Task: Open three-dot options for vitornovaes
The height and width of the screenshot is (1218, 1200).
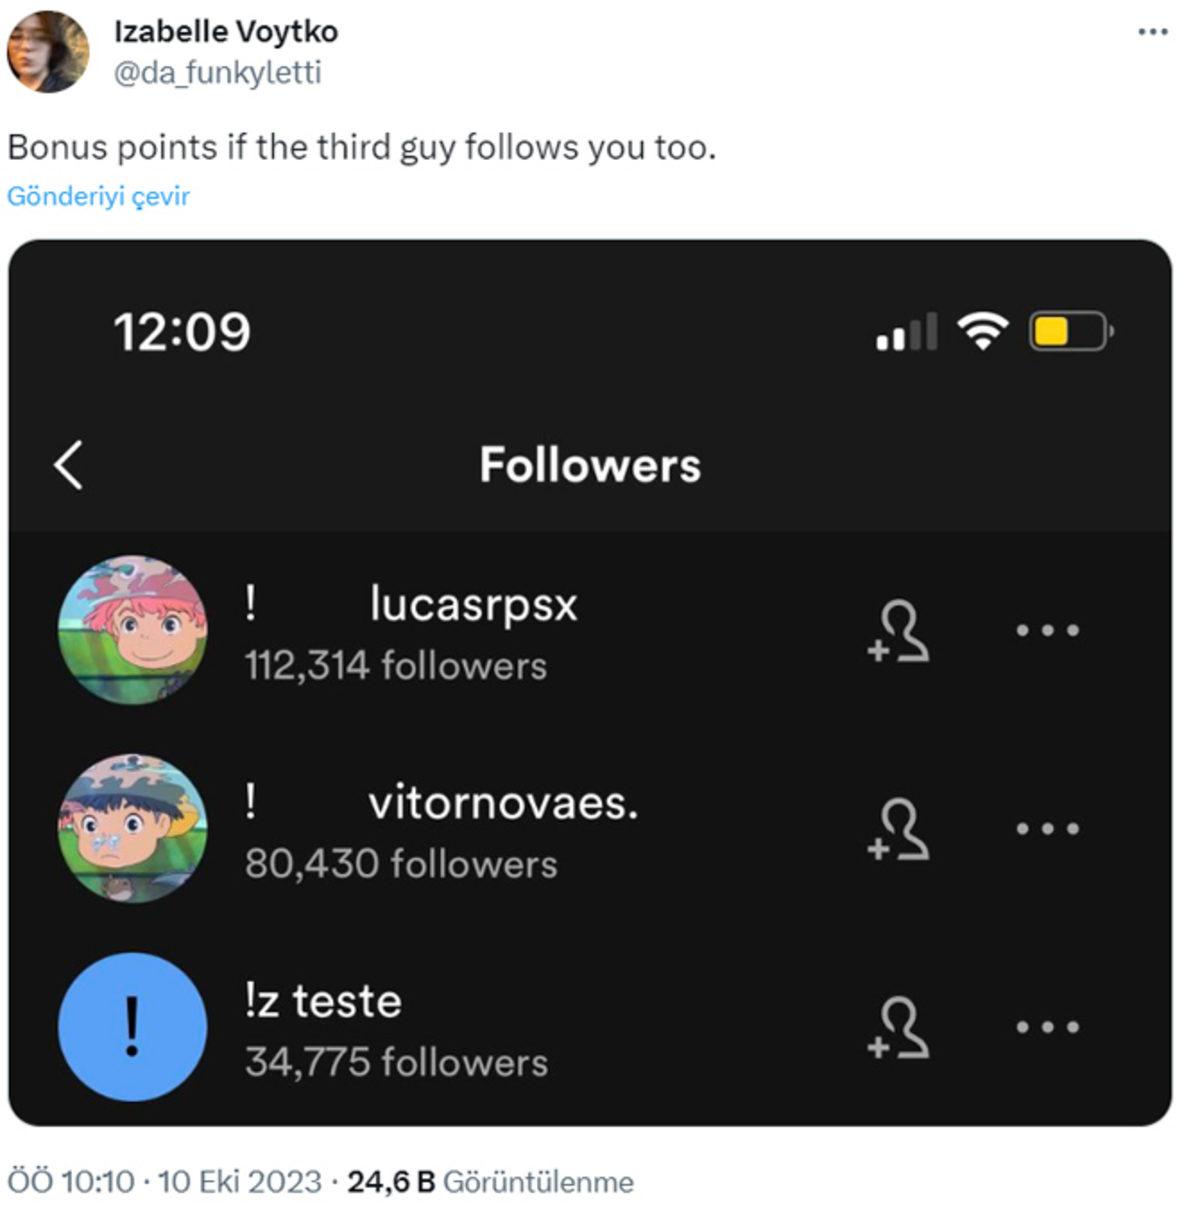Action: 1047,829
